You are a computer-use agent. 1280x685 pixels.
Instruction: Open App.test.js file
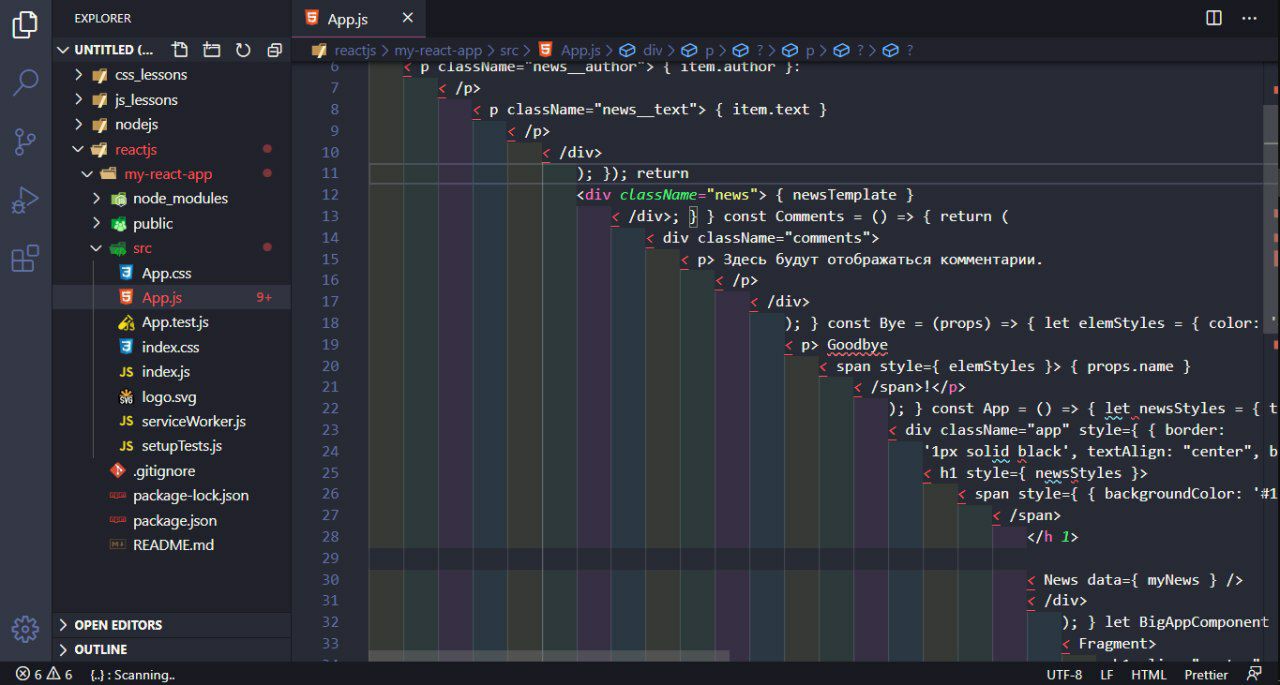click(175, 322)
